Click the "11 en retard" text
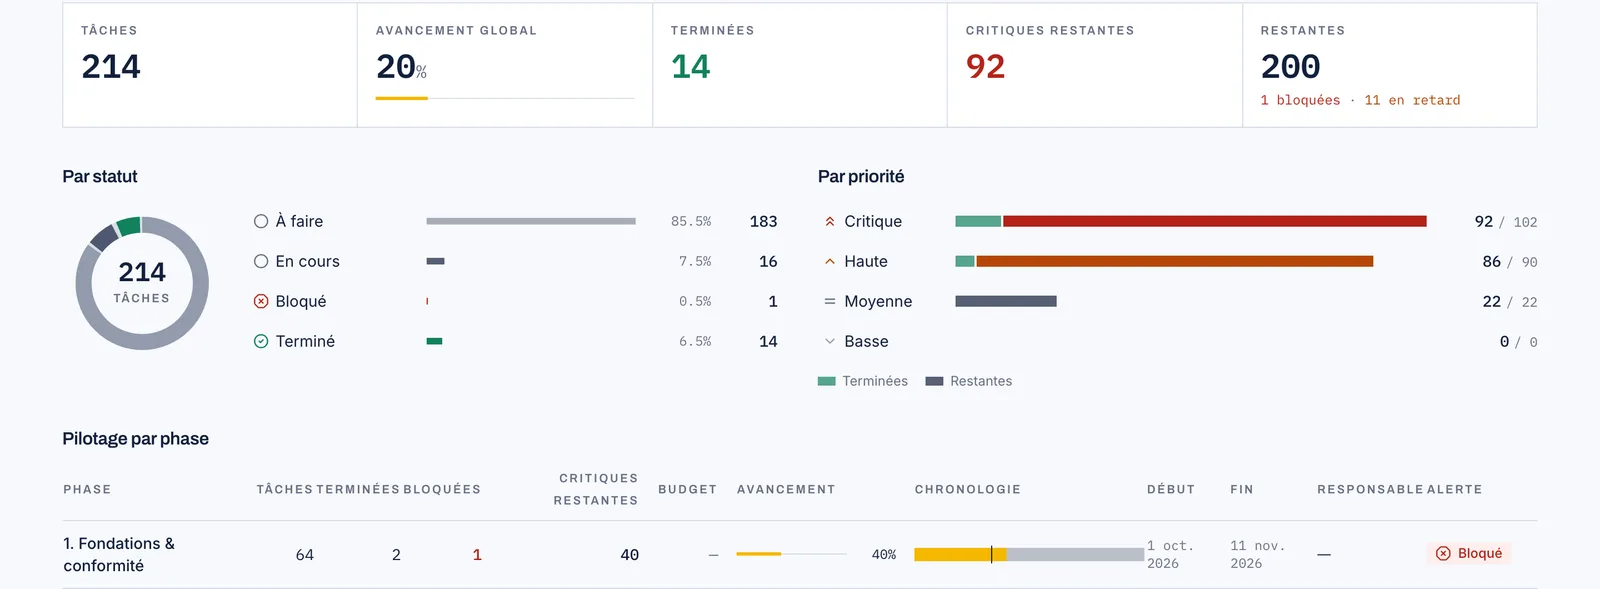 click(1412, 100)
